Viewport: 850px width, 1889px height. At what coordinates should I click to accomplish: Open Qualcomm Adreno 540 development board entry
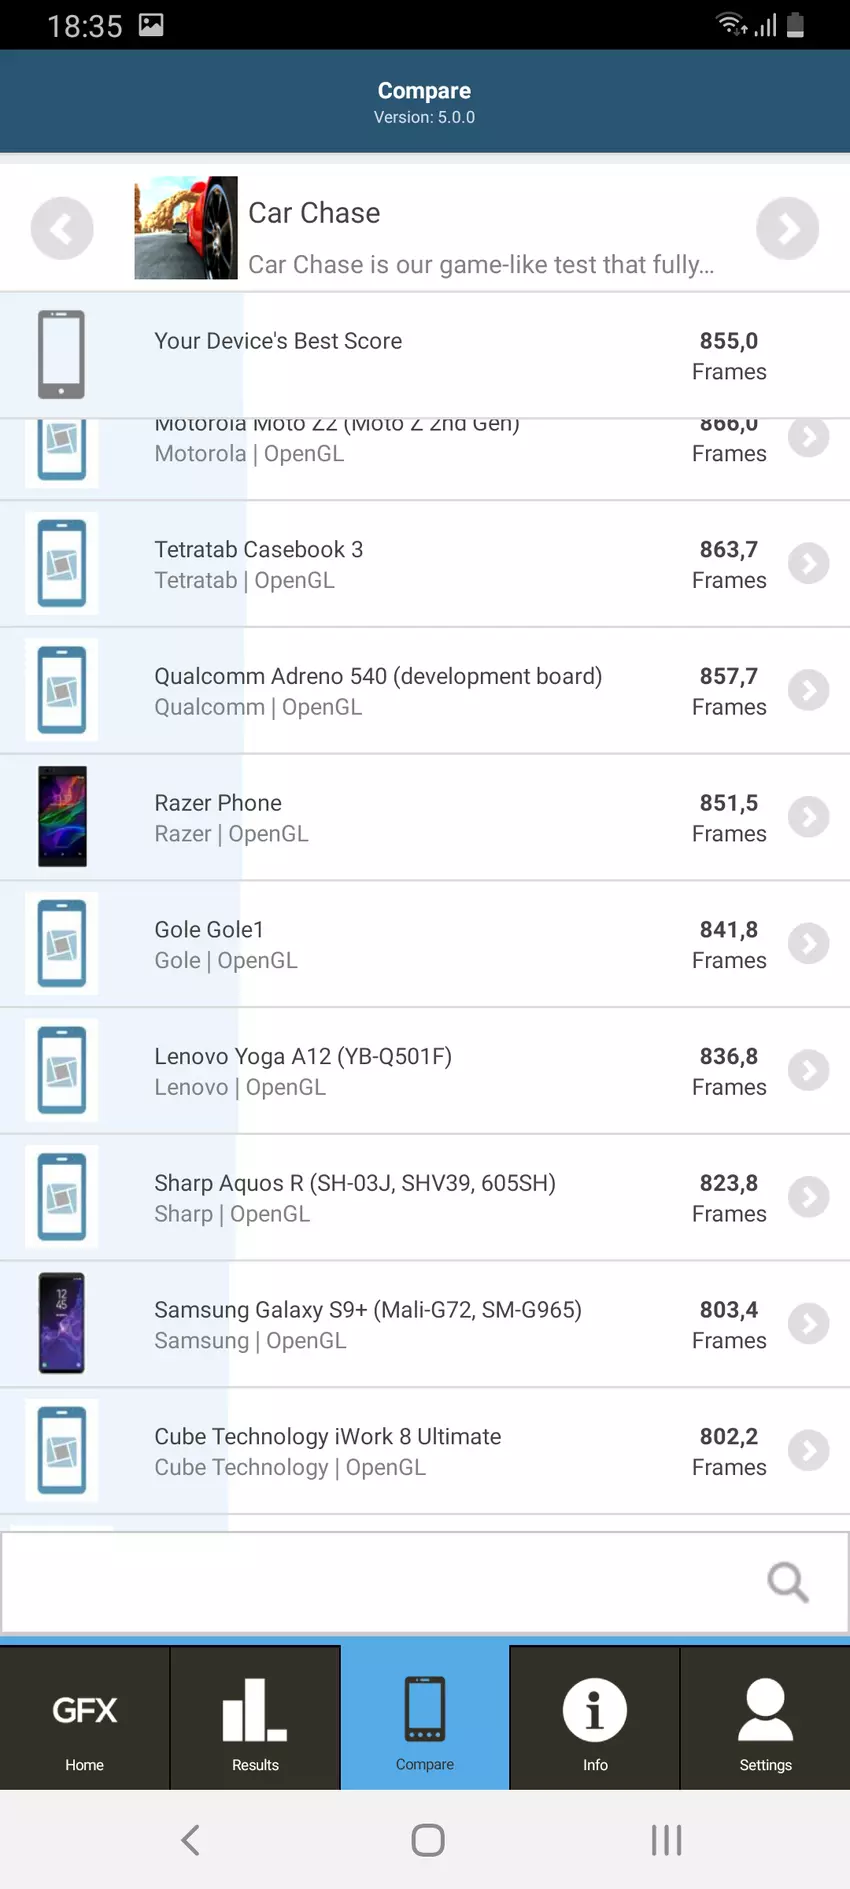coord(378,690)
